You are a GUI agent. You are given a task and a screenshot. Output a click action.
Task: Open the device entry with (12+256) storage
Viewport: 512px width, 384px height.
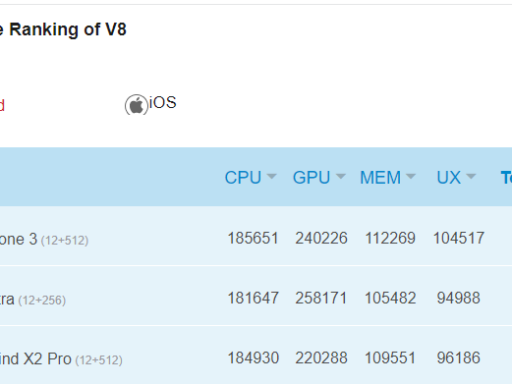coord(33,299)
